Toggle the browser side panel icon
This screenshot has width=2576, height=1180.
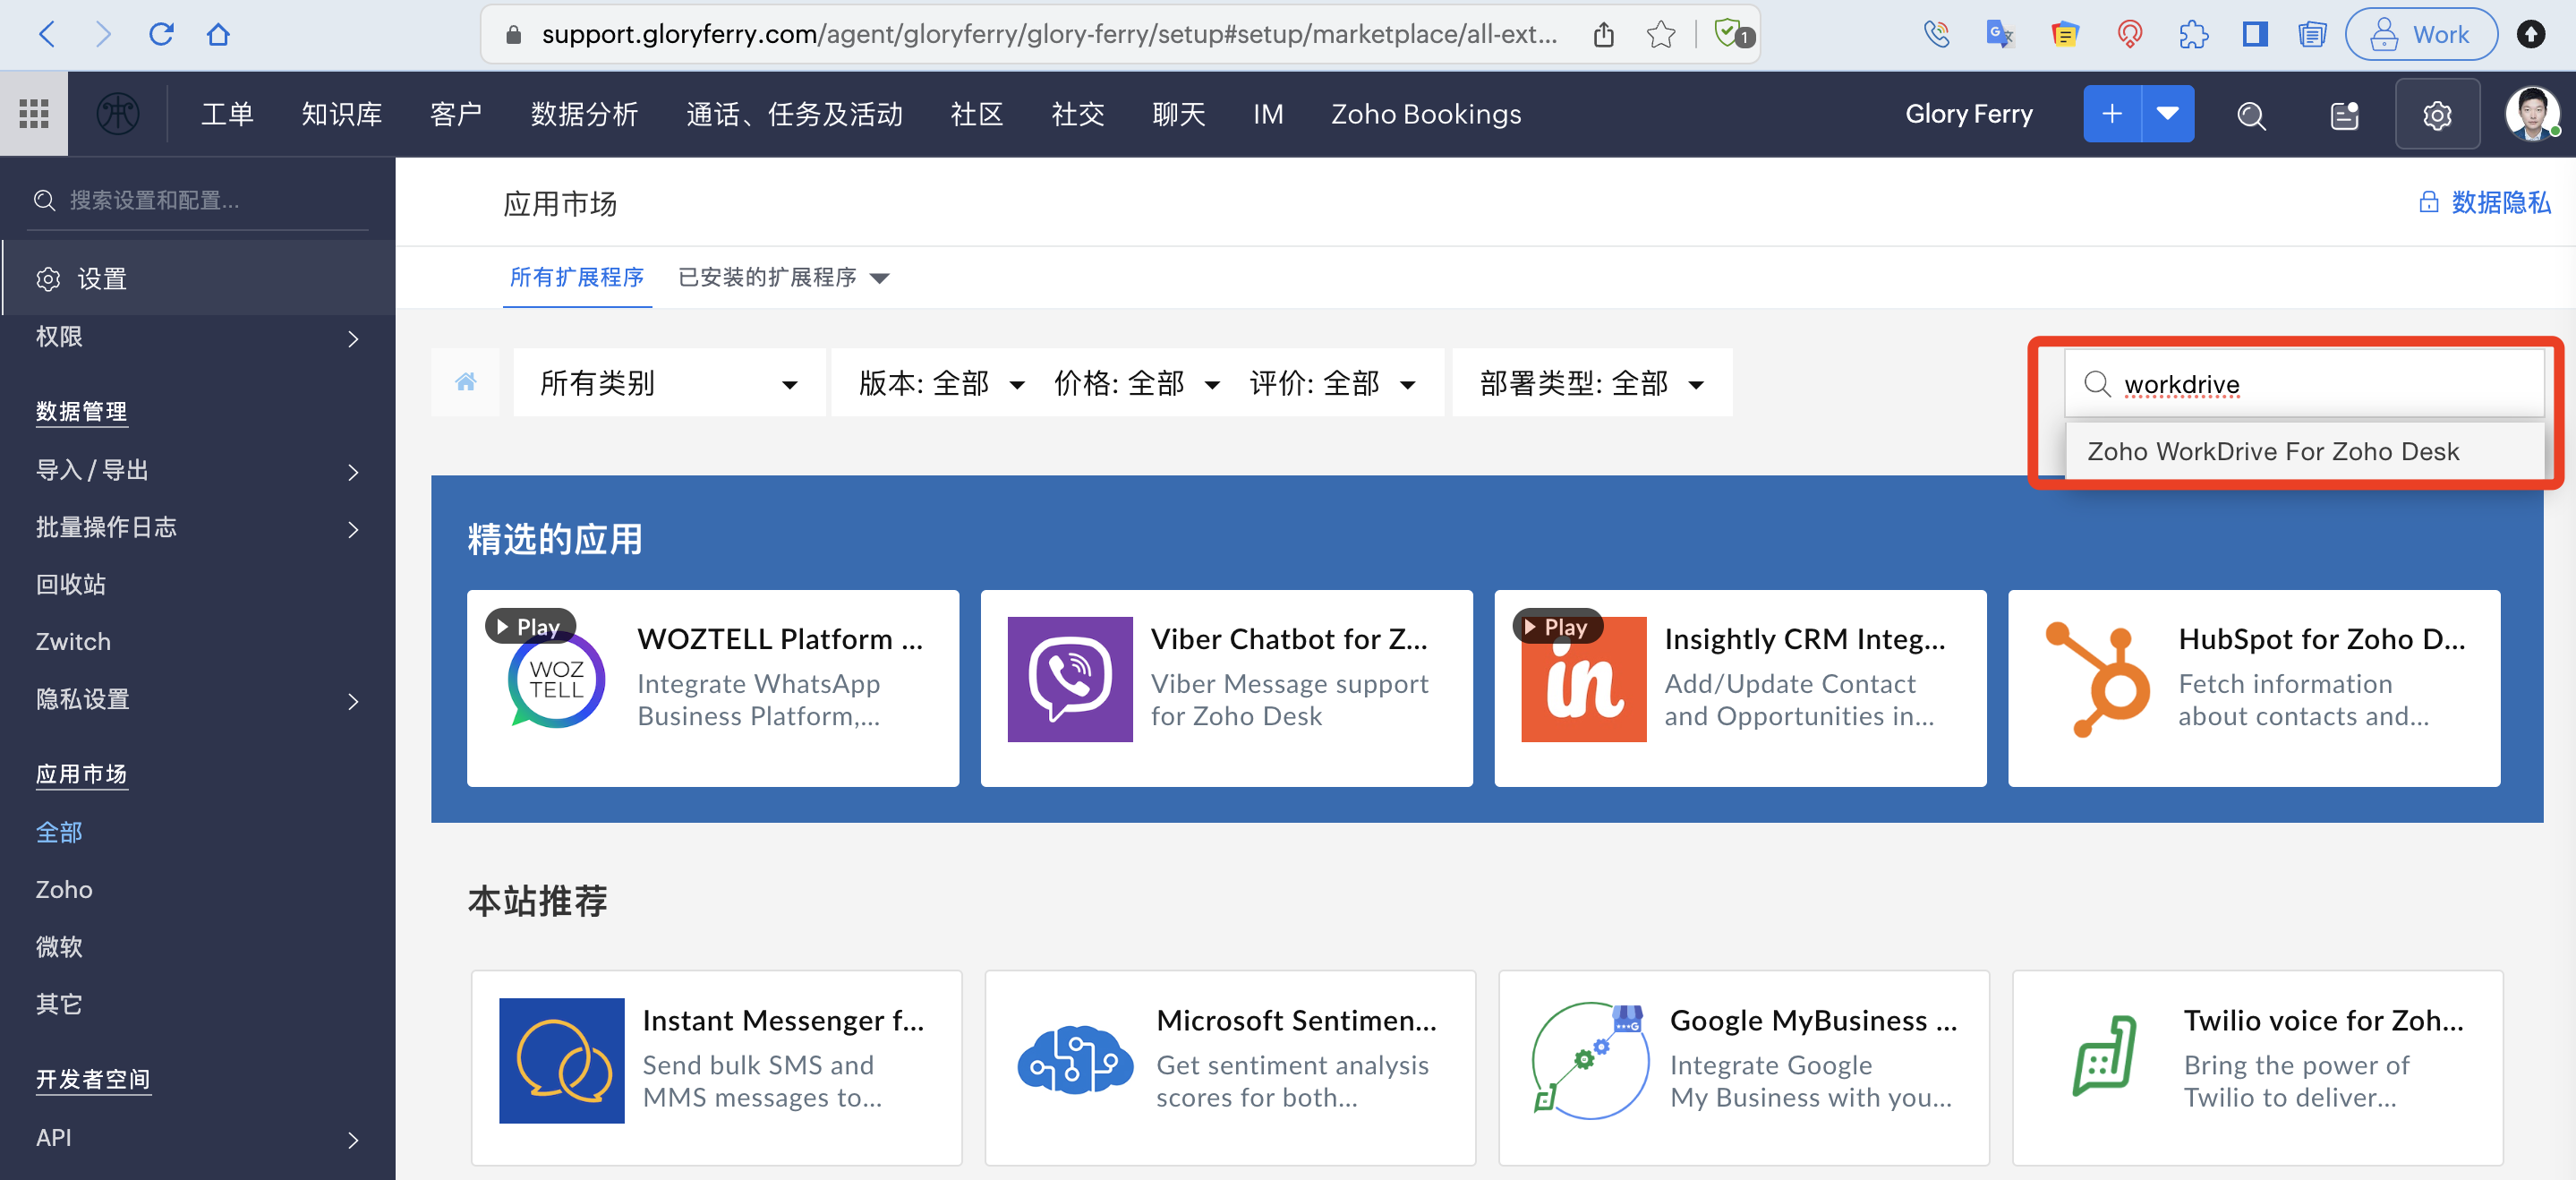pyautogui.click(x=2254, y=35)
